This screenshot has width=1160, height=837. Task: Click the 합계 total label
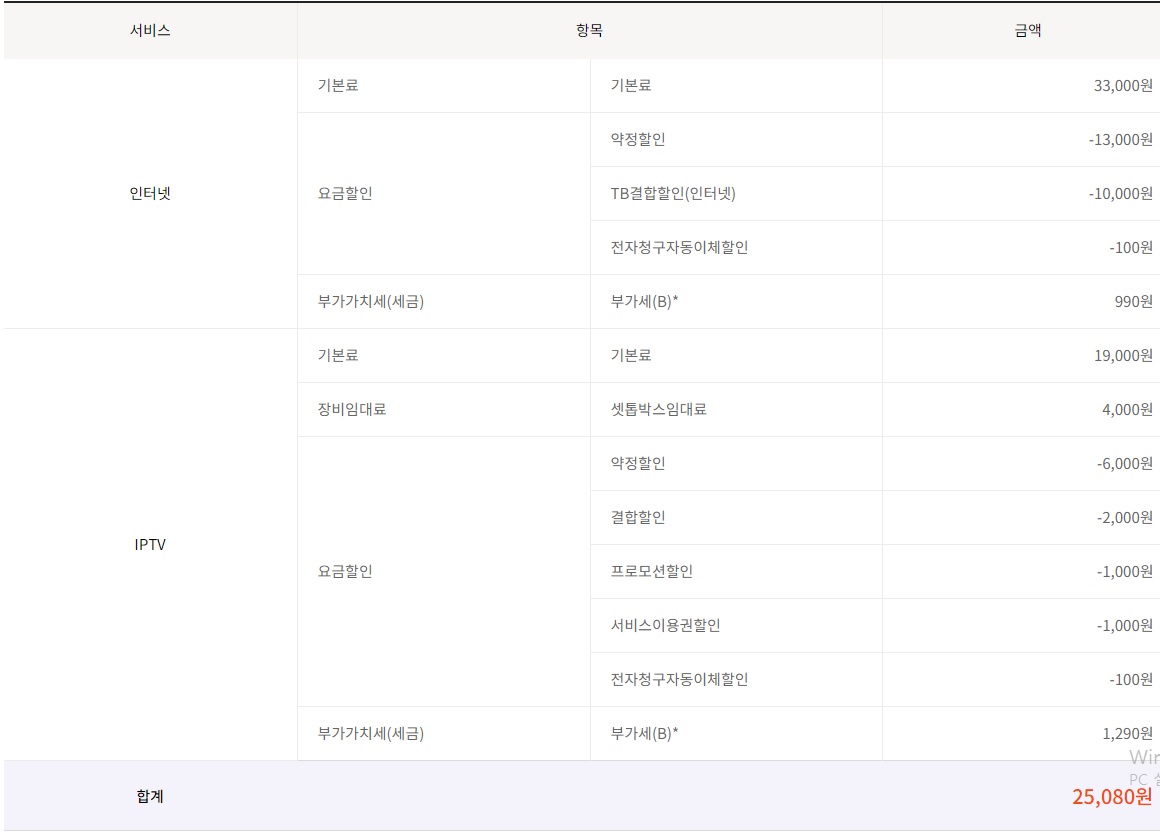[150, 797]
